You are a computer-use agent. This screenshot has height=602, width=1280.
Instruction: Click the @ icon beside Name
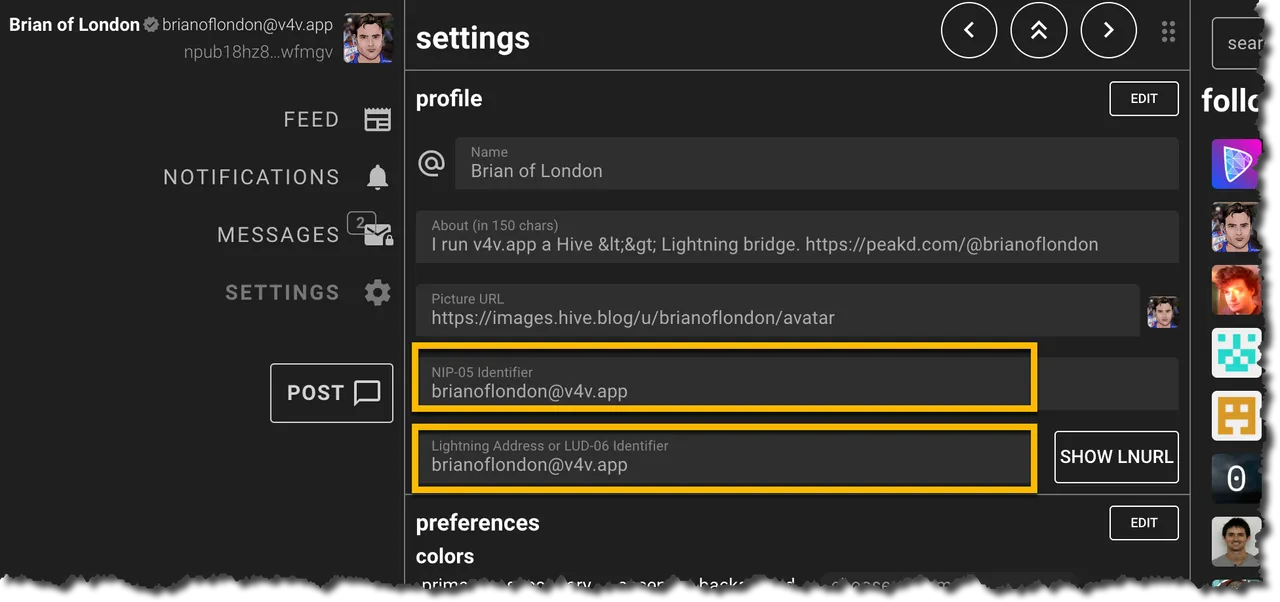pyautogui.click(x=431, y=163)
